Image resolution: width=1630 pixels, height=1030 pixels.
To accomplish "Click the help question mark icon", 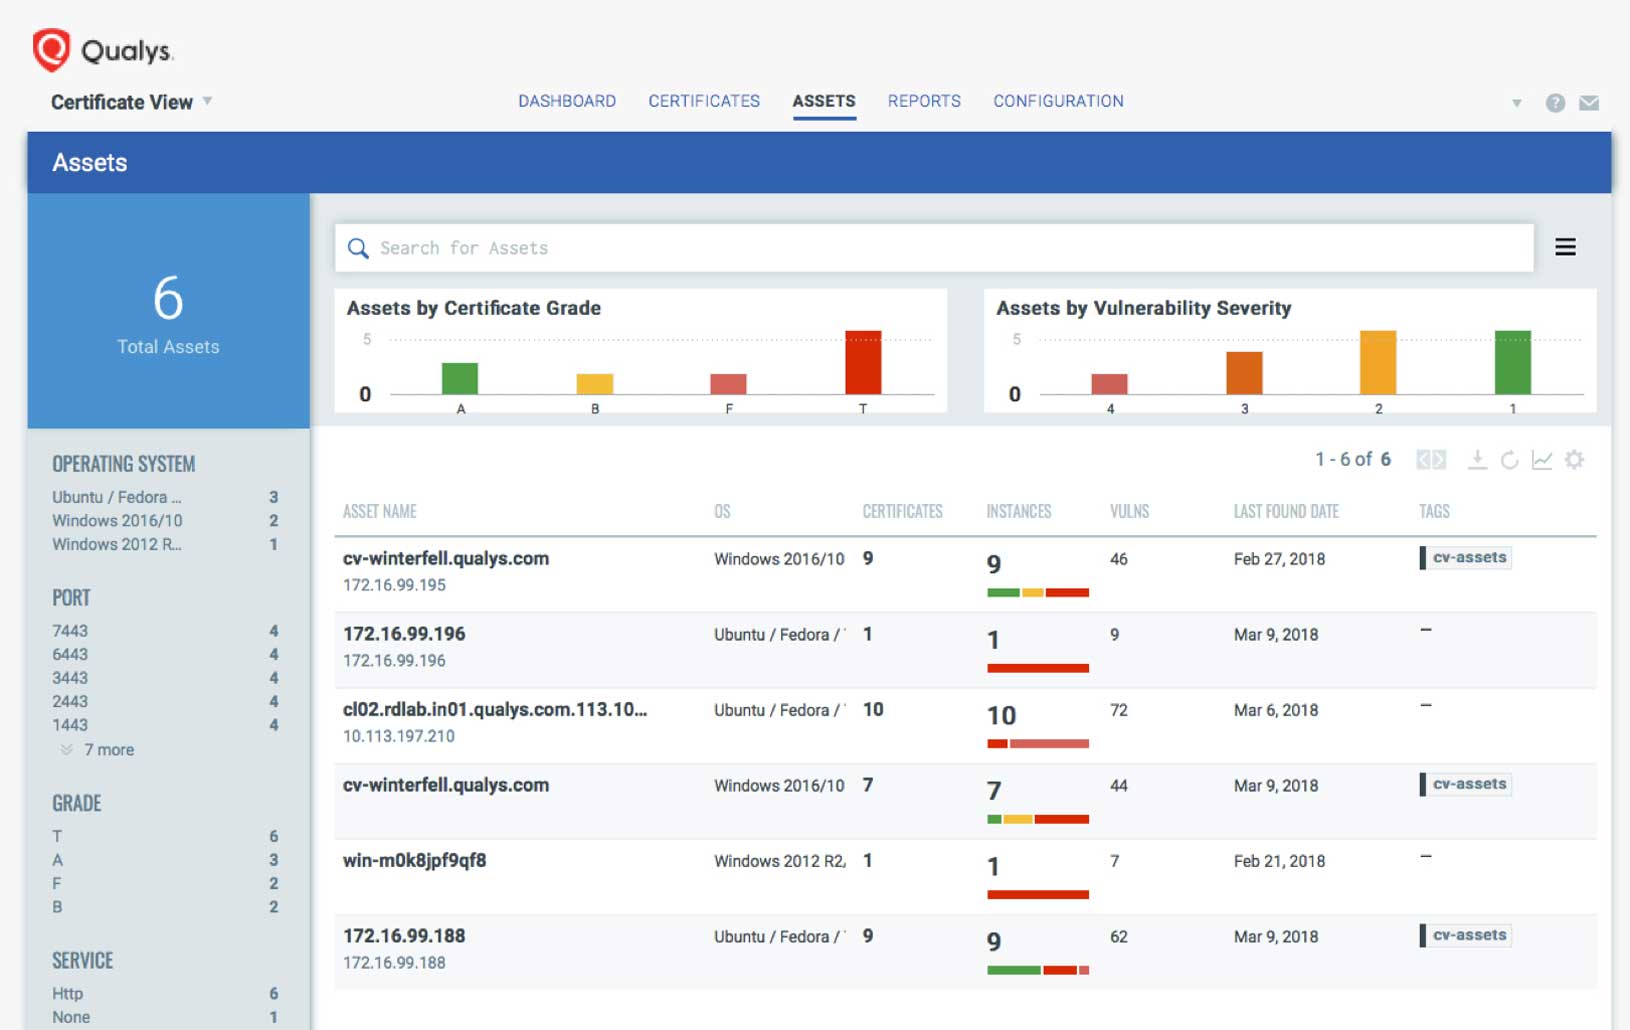I will pyautogui.click(x=1555, y=103).
